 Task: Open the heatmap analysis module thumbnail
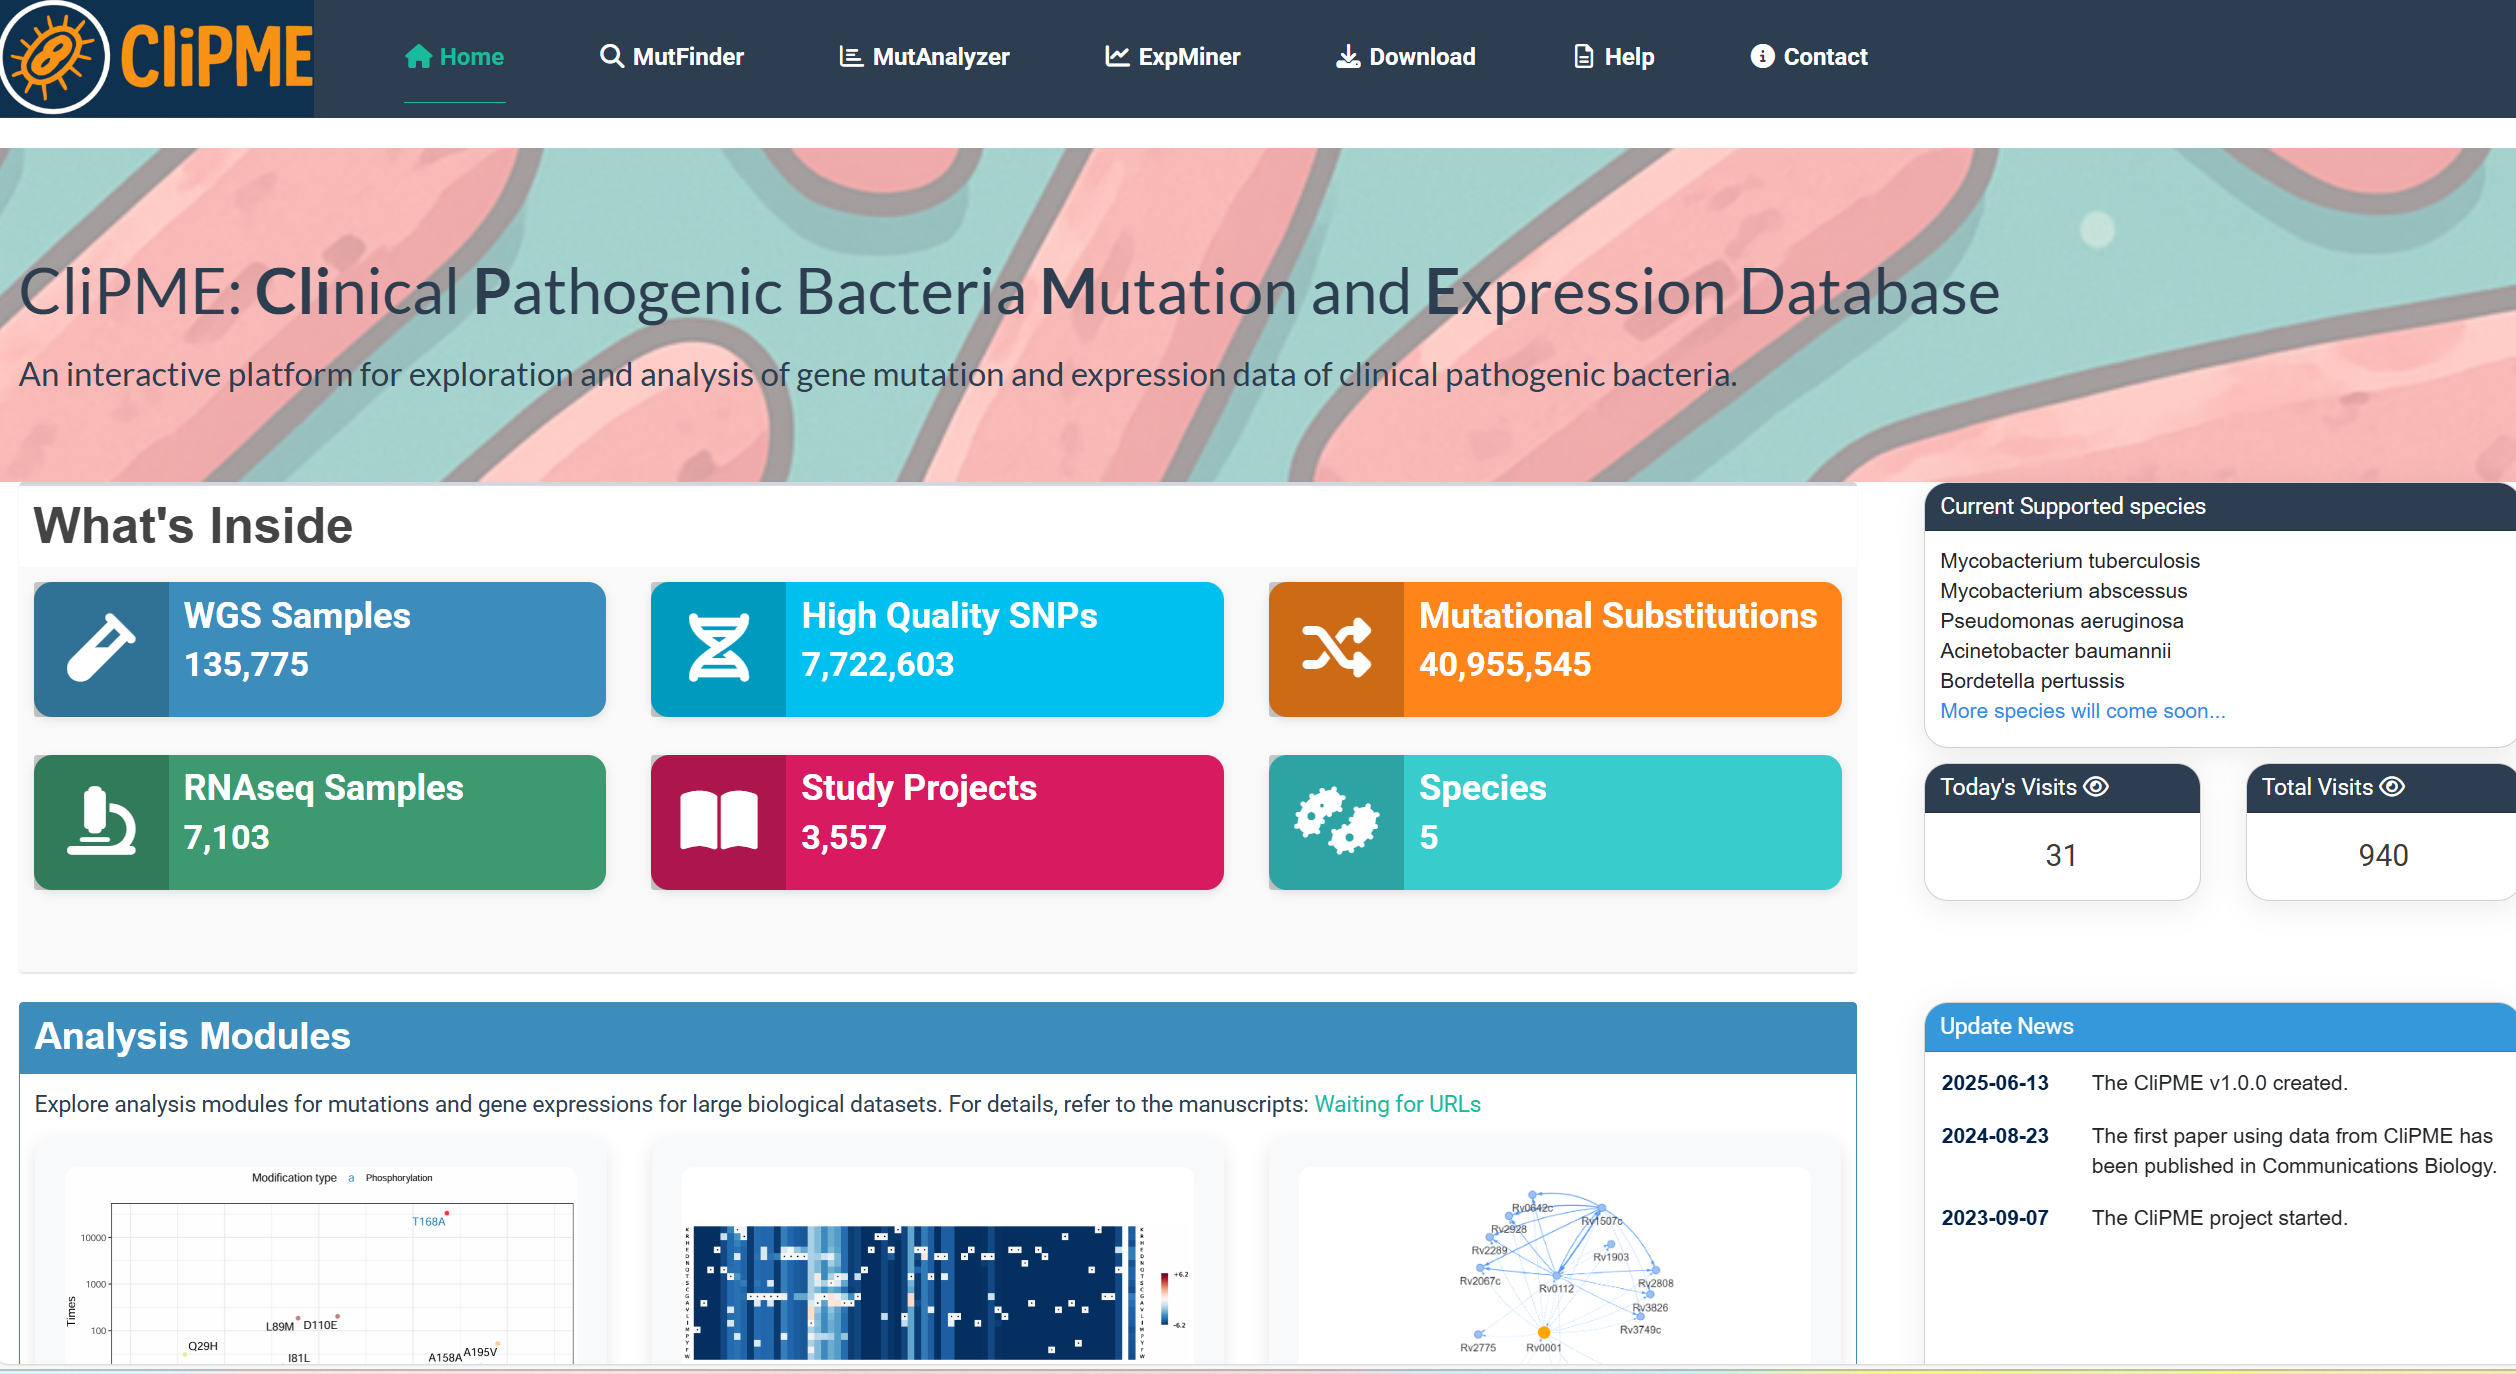point(937,1265)
